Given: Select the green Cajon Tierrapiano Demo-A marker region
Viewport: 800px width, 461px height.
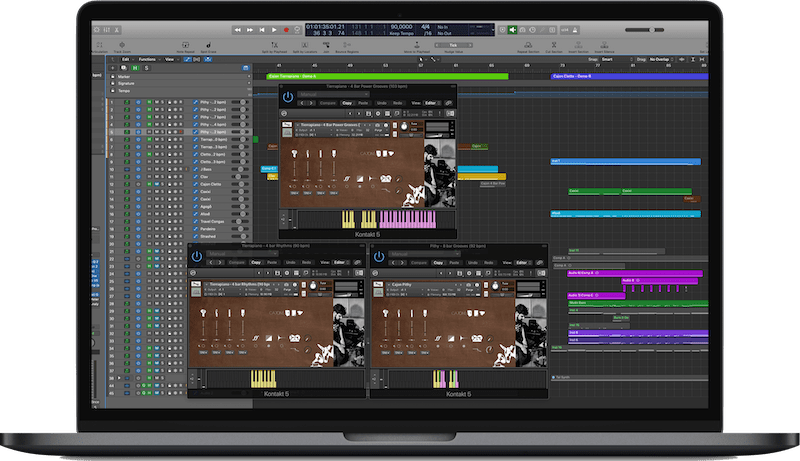Looking at the screenshot, I should point(388,76).
